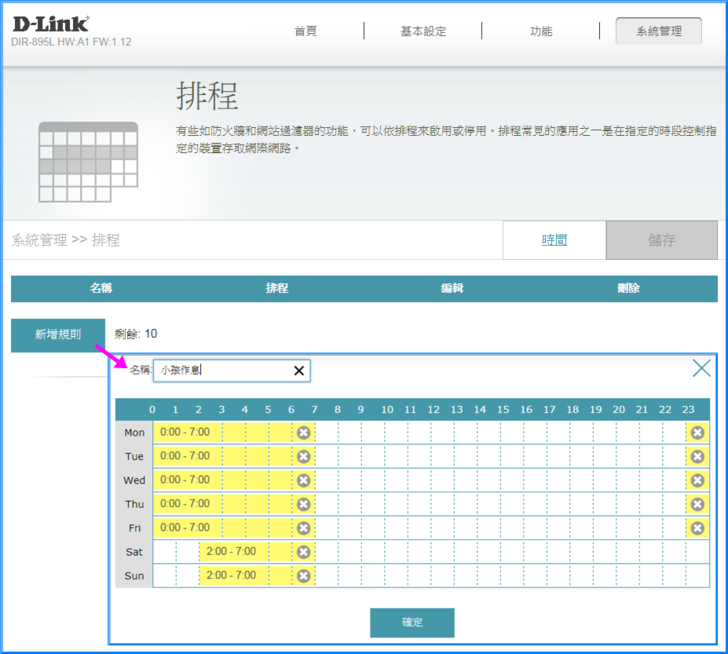Click the 新增規則 button
728x654 pixels.
pos(58,335)
